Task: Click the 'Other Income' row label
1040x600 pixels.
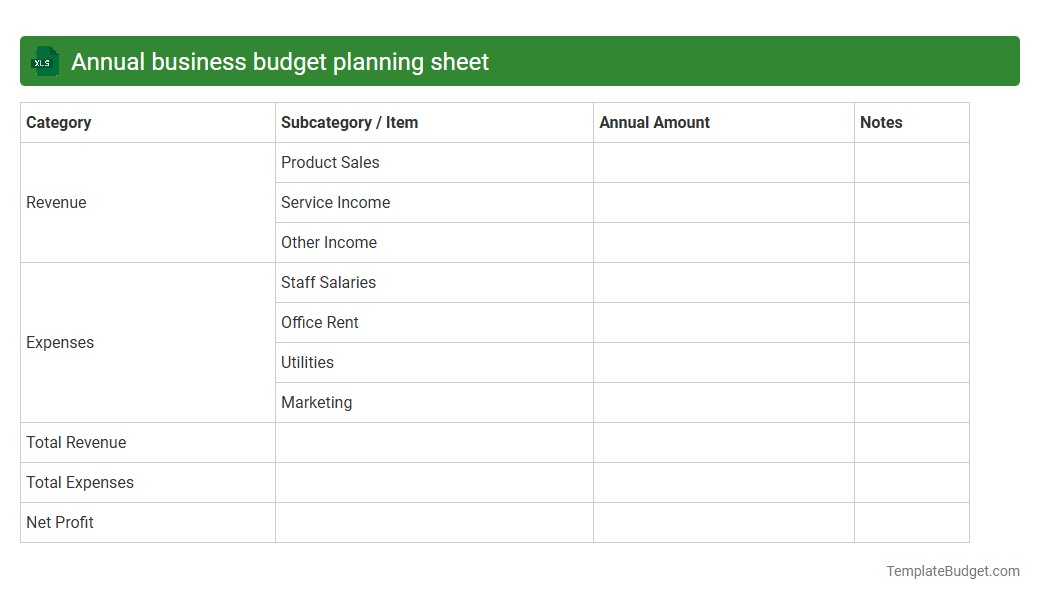Action: (329, 242)
